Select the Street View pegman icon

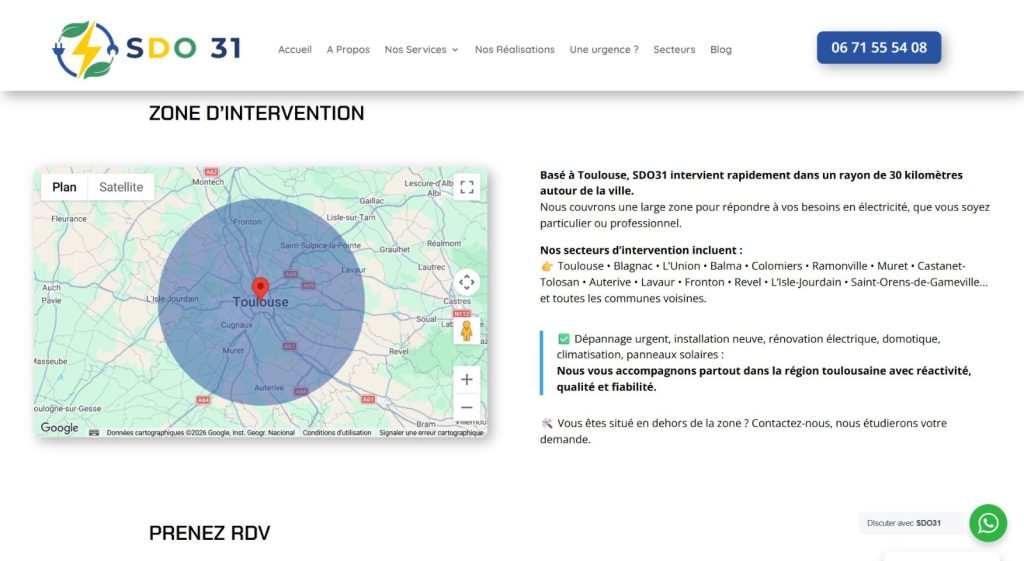tap(466, 330)
